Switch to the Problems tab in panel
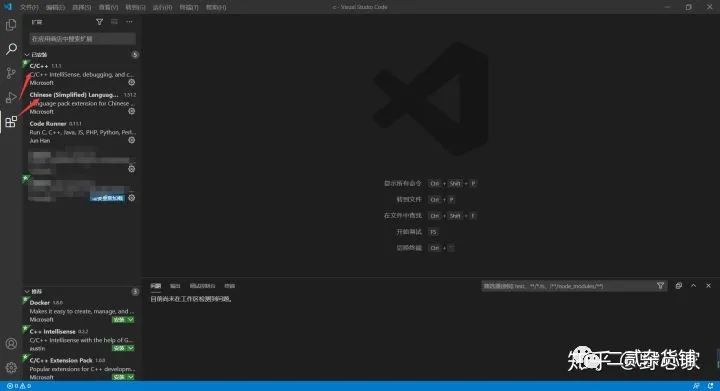This screenshot has height=391, width=720. [156, 286]
